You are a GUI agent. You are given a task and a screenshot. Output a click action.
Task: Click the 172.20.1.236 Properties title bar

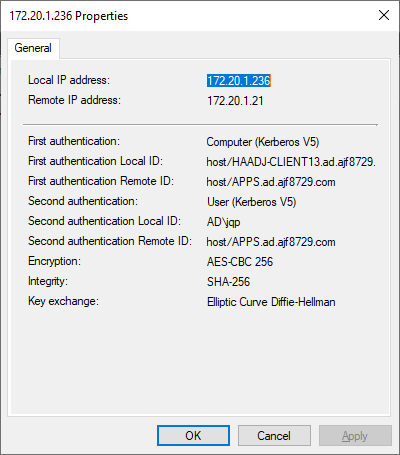(187, 16)
